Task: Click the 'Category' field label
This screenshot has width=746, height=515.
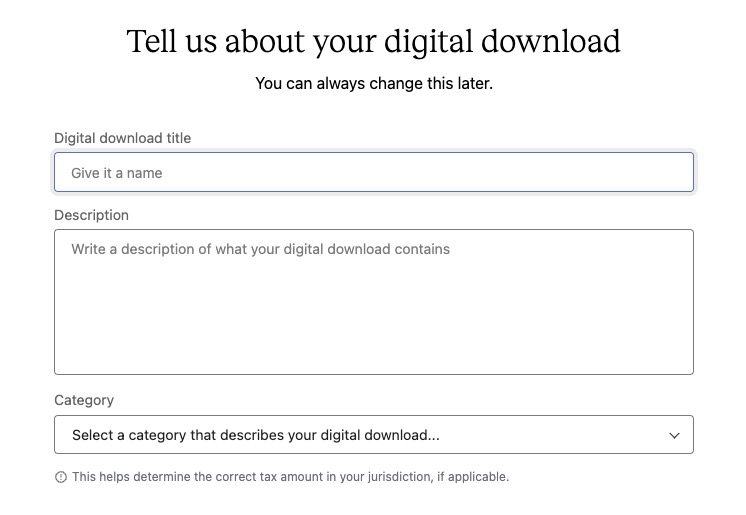Action: point(84,400)
